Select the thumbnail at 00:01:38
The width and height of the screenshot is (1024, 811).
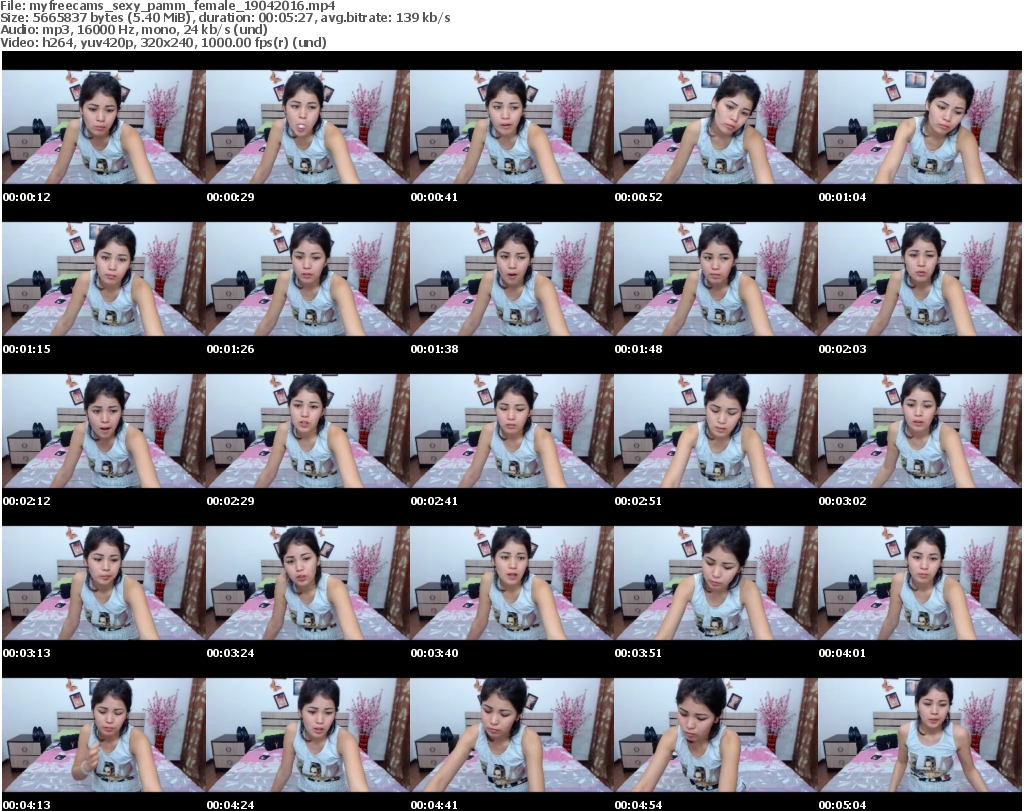(511, 279)
